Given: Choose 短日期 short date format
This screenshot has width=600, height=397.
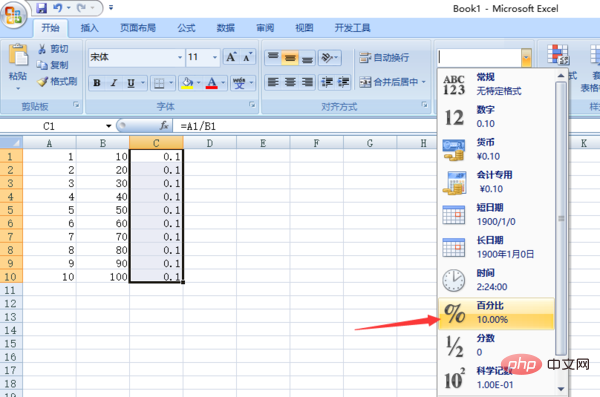Looking at the screenshot, I should point(496,214).
